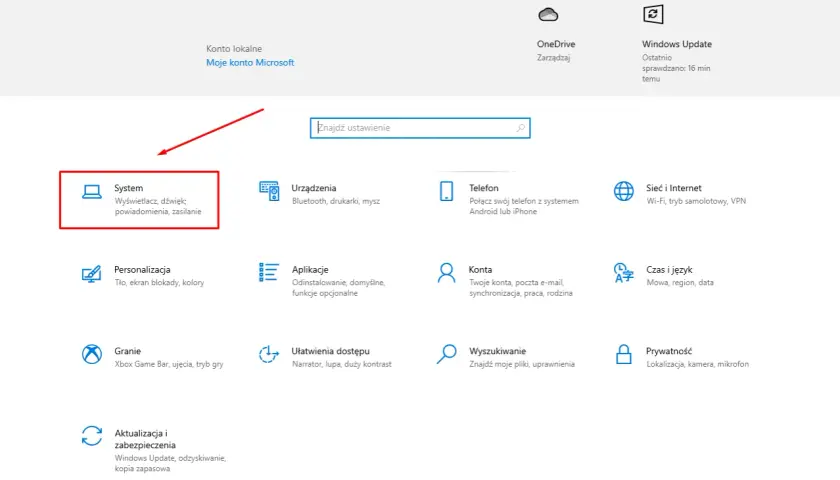
Task: Click the Windows Update refresh icon
Action: [653, 14]
